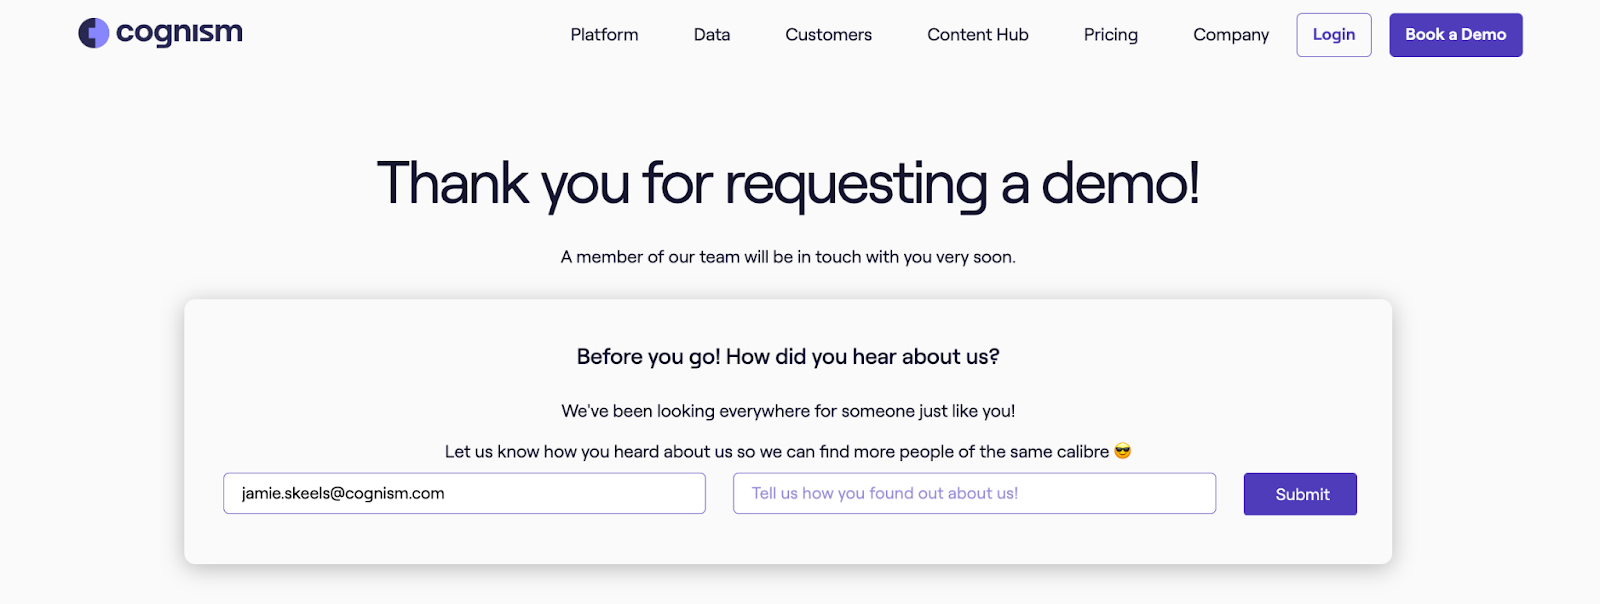Open the Content Hub menu
This screenshot has width=1600, height=604.
click(x=978, y=35)
